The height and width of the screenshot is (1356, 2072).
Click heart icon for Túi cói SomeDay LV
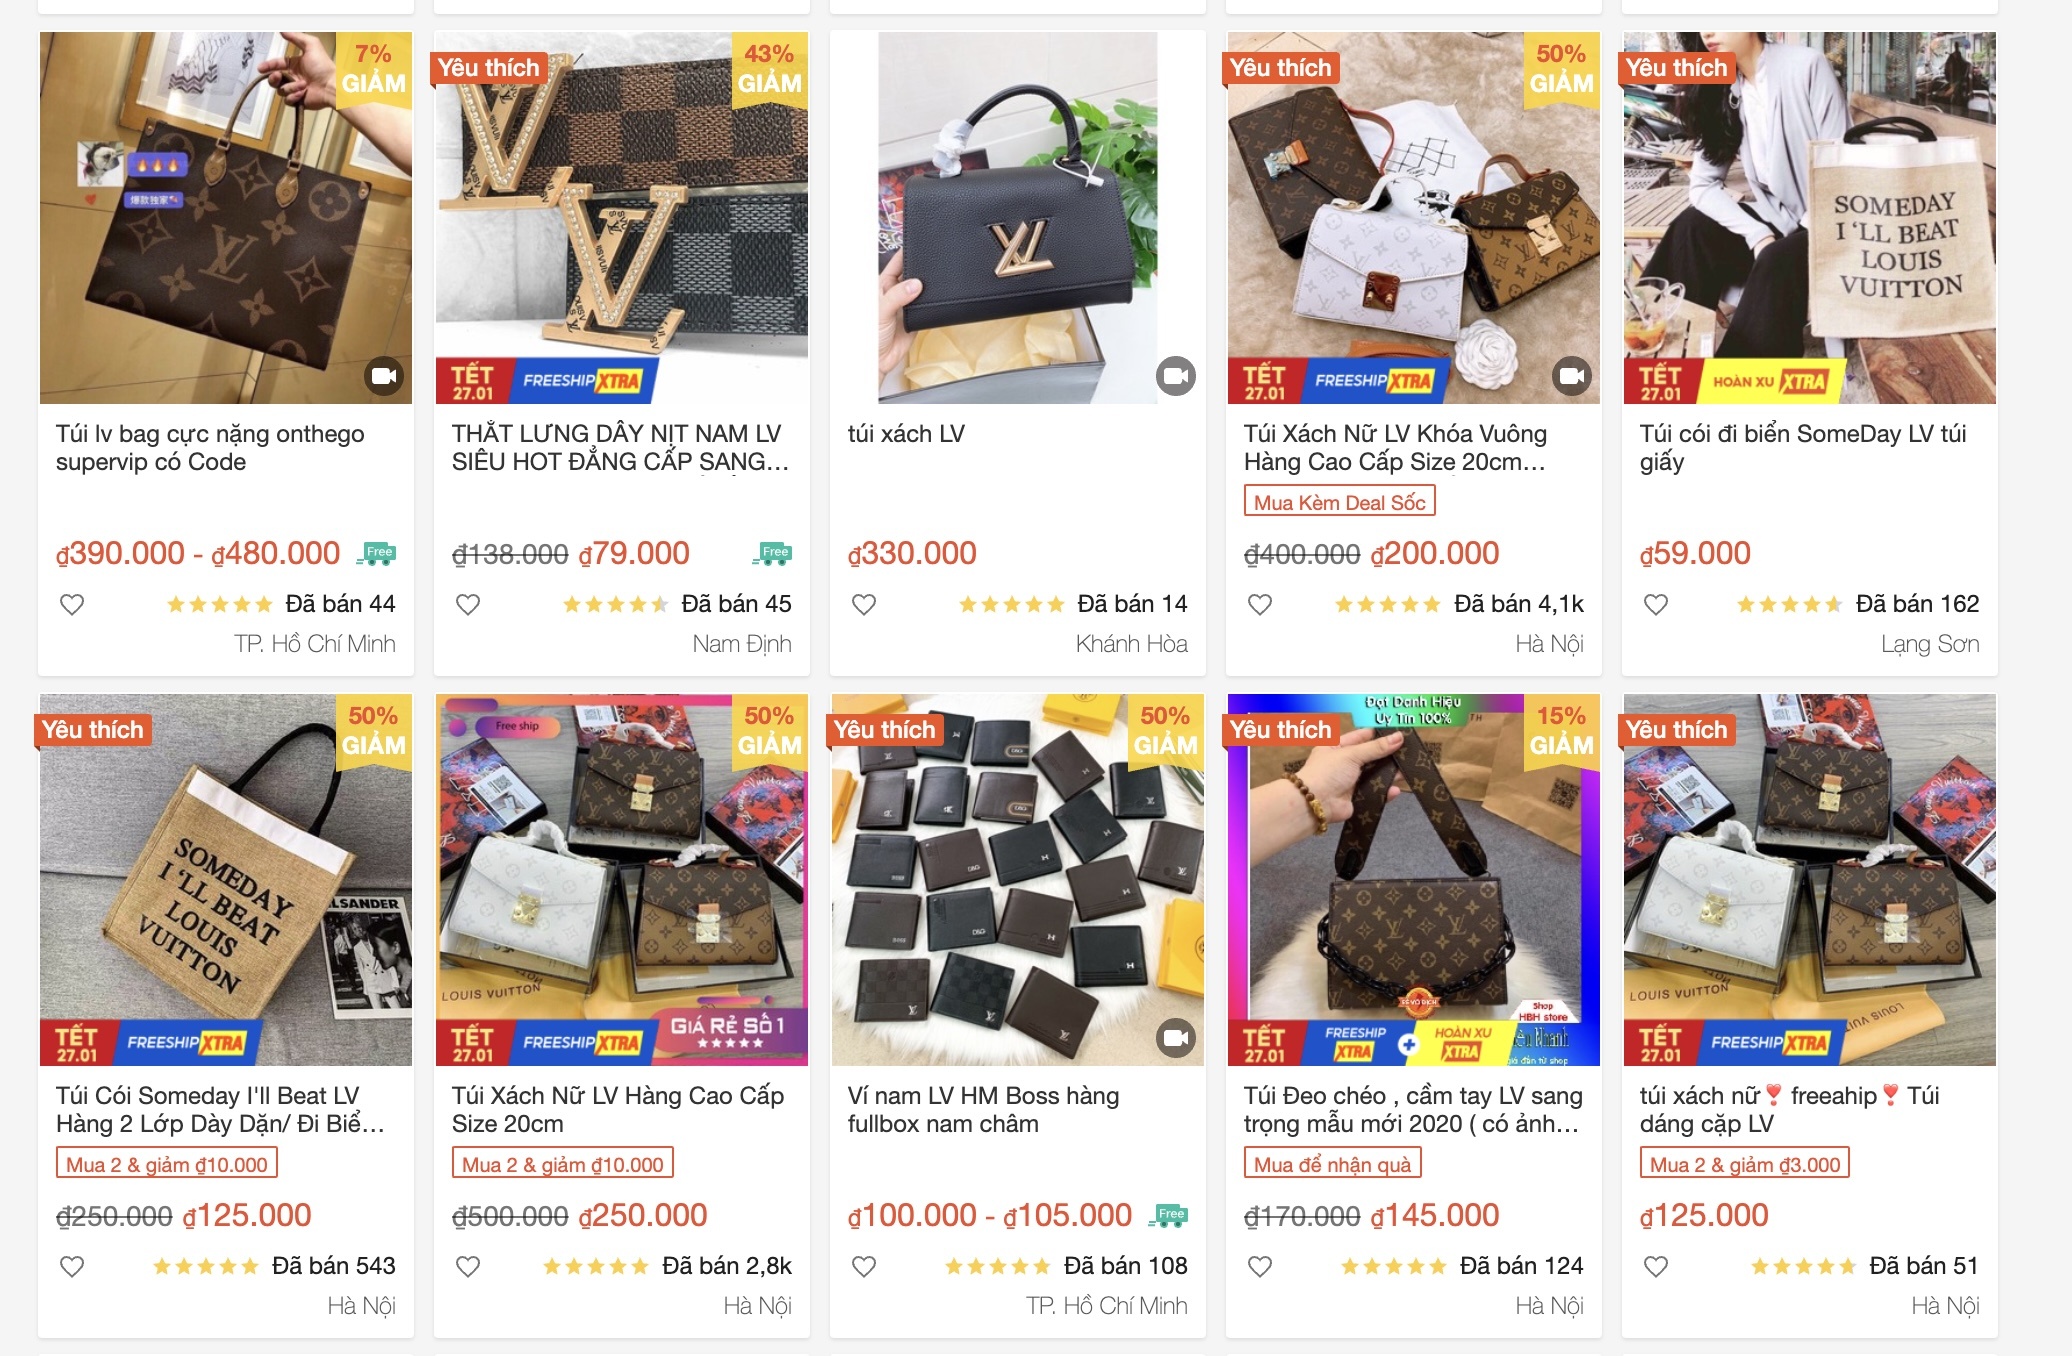[x=1656, y=604]
